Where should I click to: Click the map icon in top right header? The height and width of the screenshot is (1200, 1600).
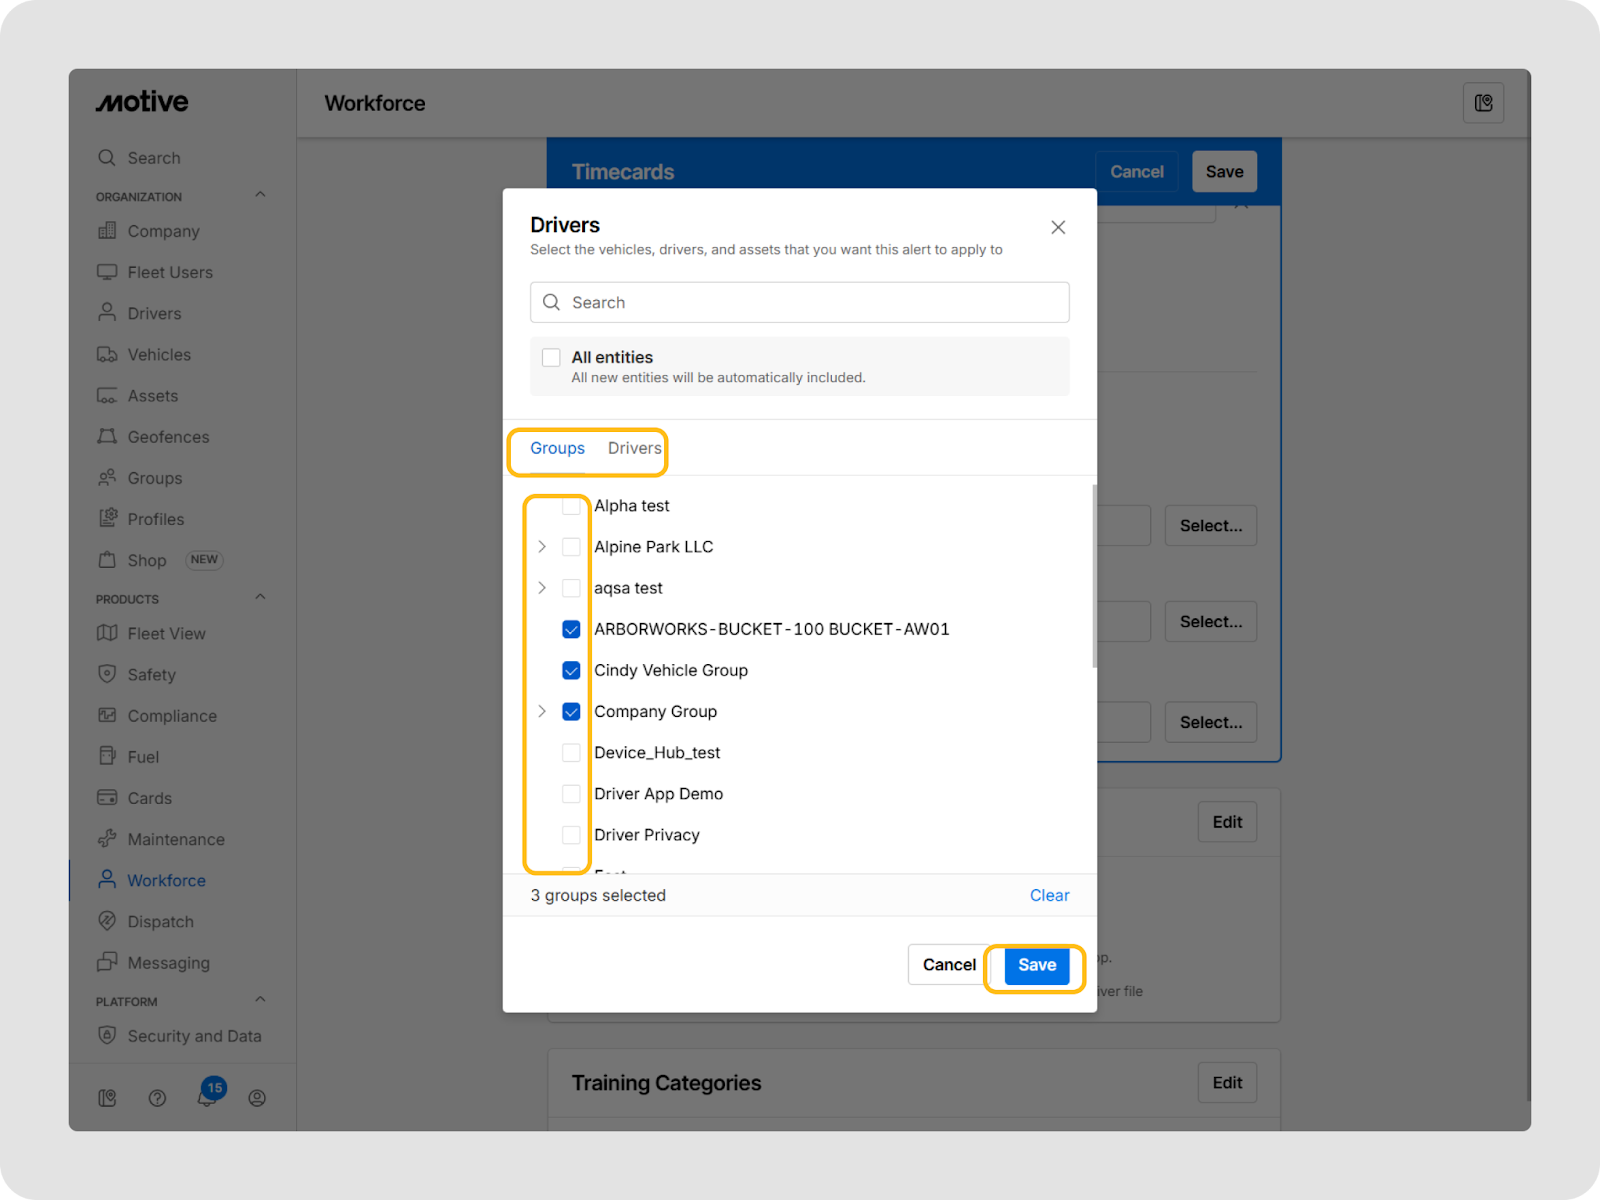click(x=1483, y=103)
